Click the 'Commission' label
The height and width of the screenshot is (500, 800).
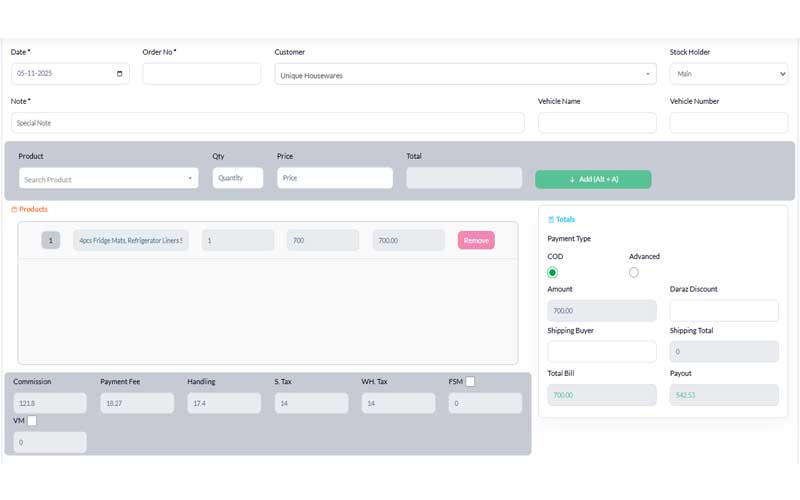(x=32, y=382)
